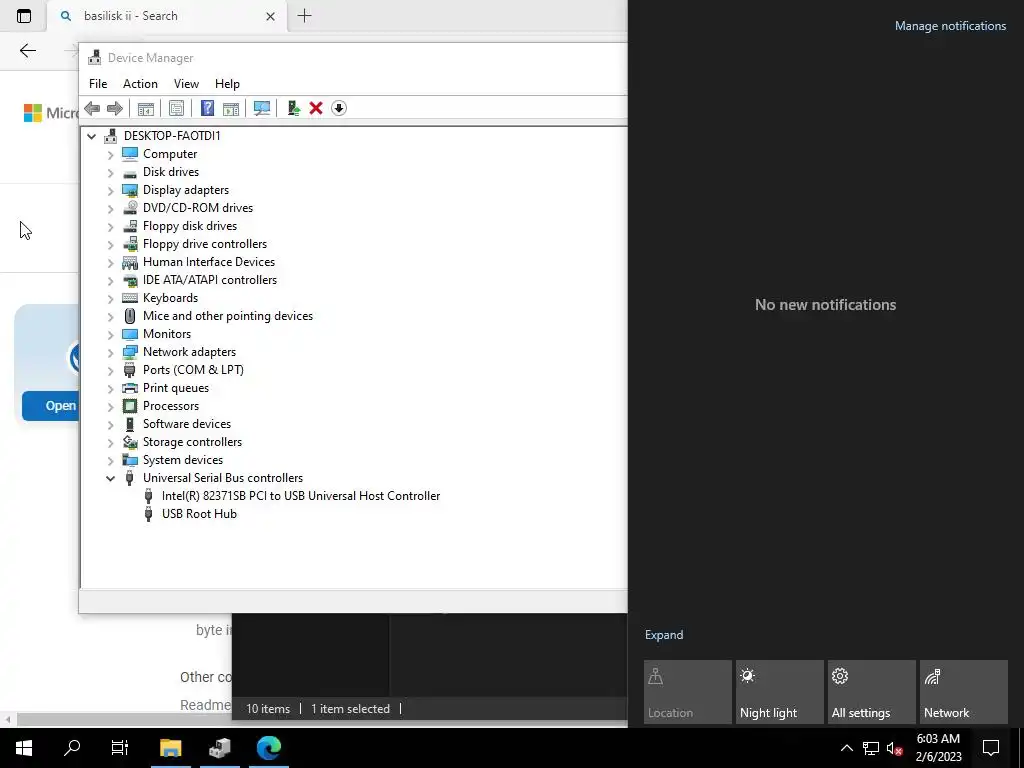Viewport: 1024px width, 768px height.
Task: Select Ports (COM & LPT) entry
Action: (193, 370)
